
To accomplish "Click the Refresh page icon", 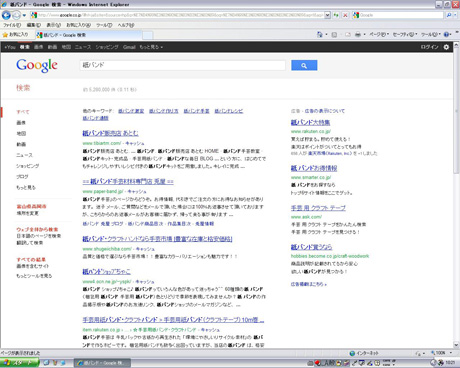I will [x=336, y=15].
